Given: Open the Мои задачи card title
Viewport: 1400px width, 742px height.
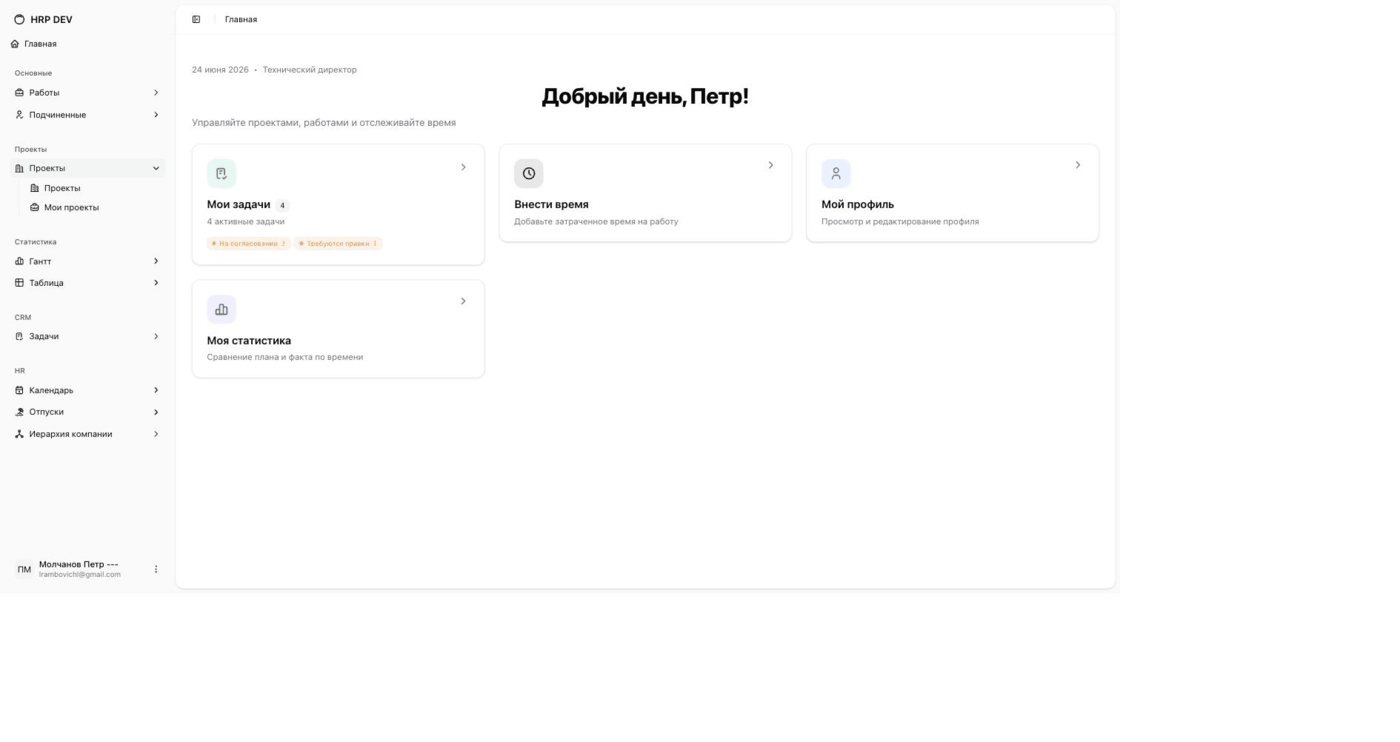Looking at the screenshot, I should [x=238, y=204].
